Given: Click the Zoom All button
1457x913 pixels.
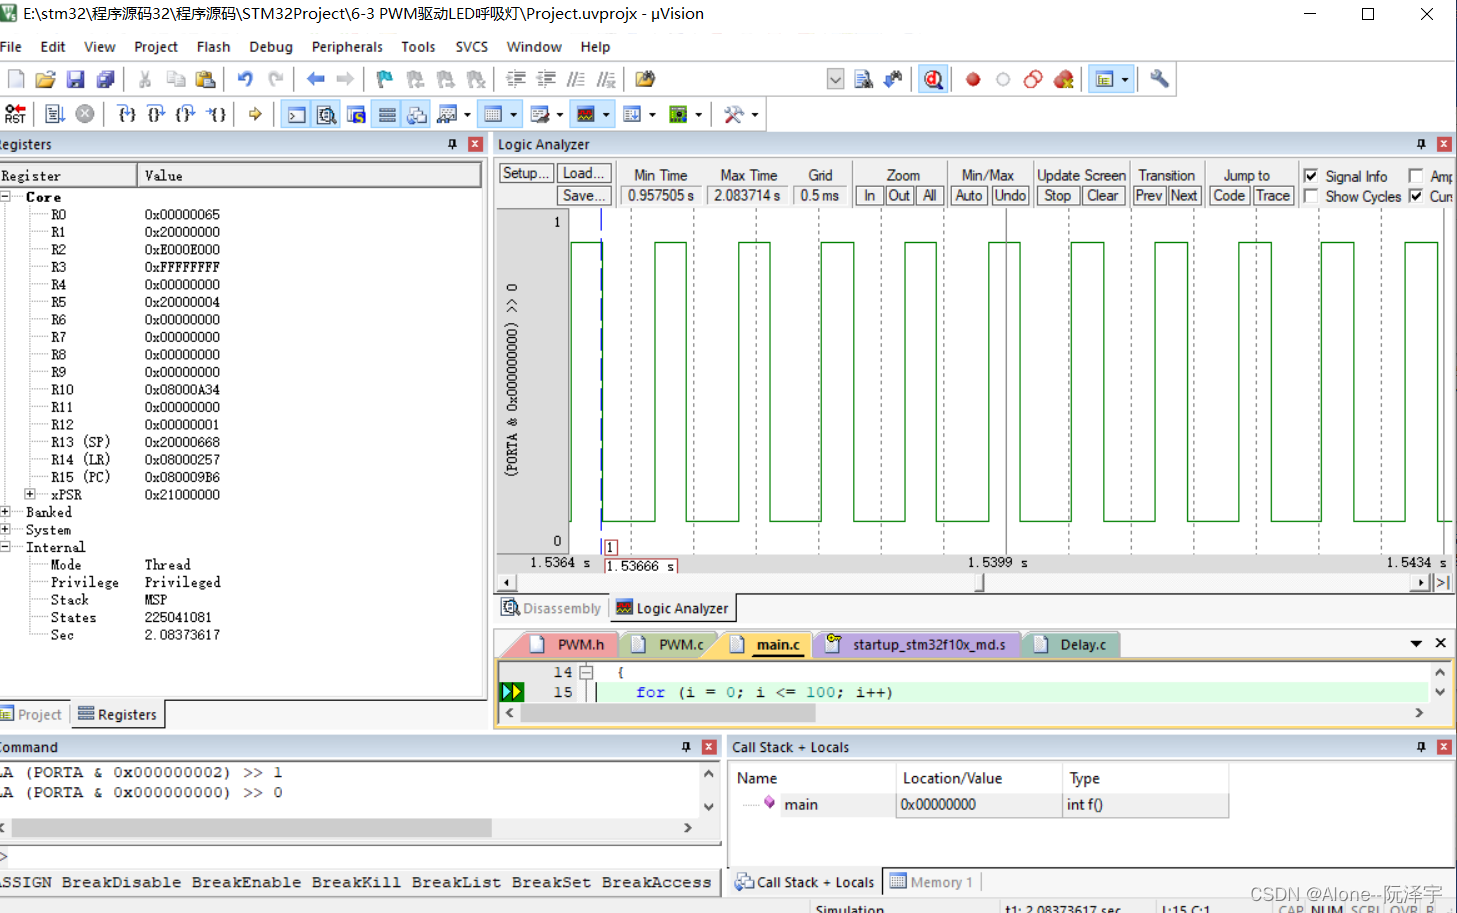Looking at the screenshot, I should click(929, 195).
